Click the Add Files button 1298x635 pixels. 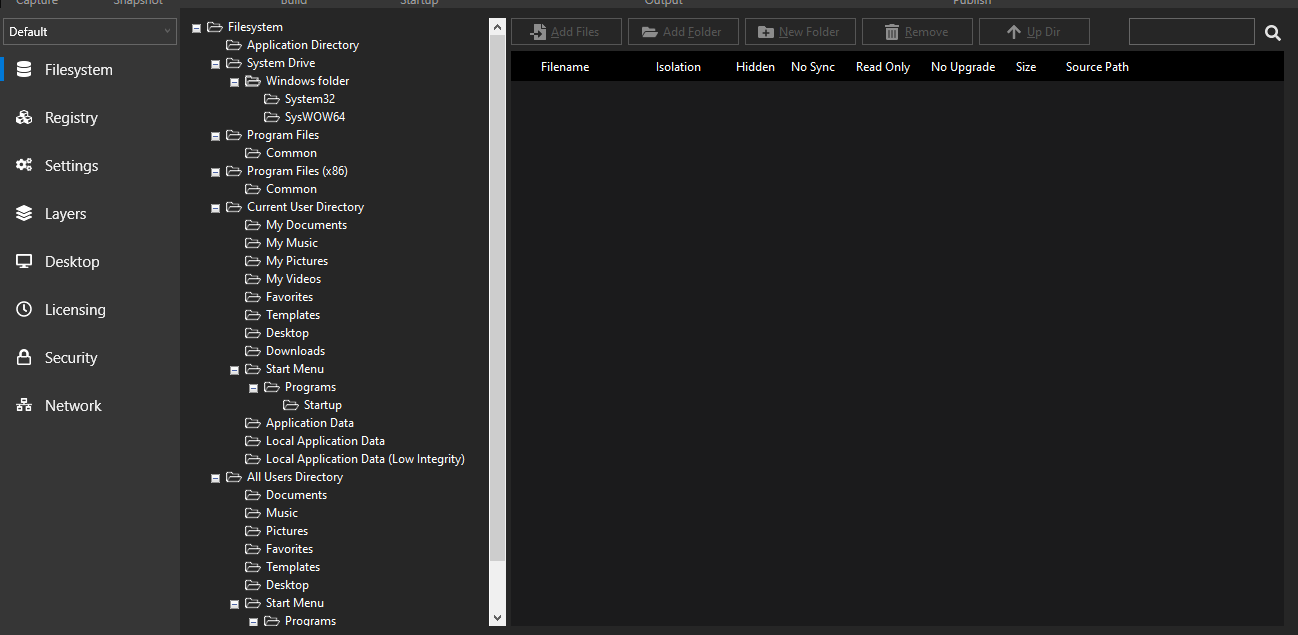(566, 31)
